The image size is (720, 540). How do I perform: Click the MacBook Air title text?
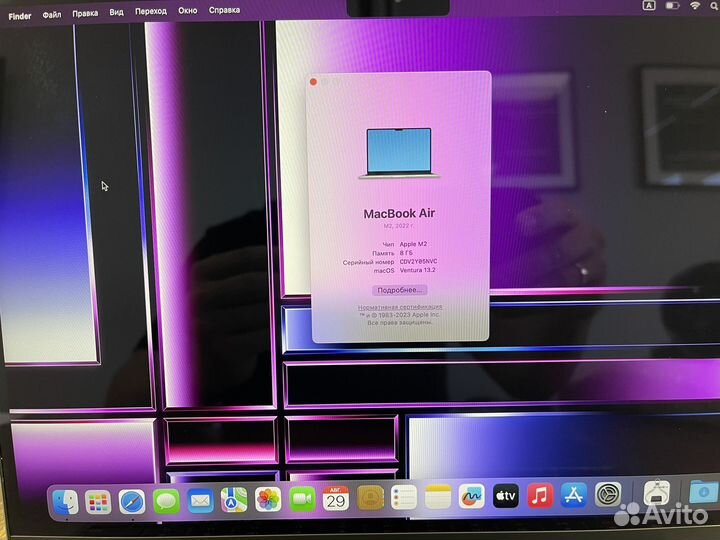pyautogui.click(x=399, y=214)
